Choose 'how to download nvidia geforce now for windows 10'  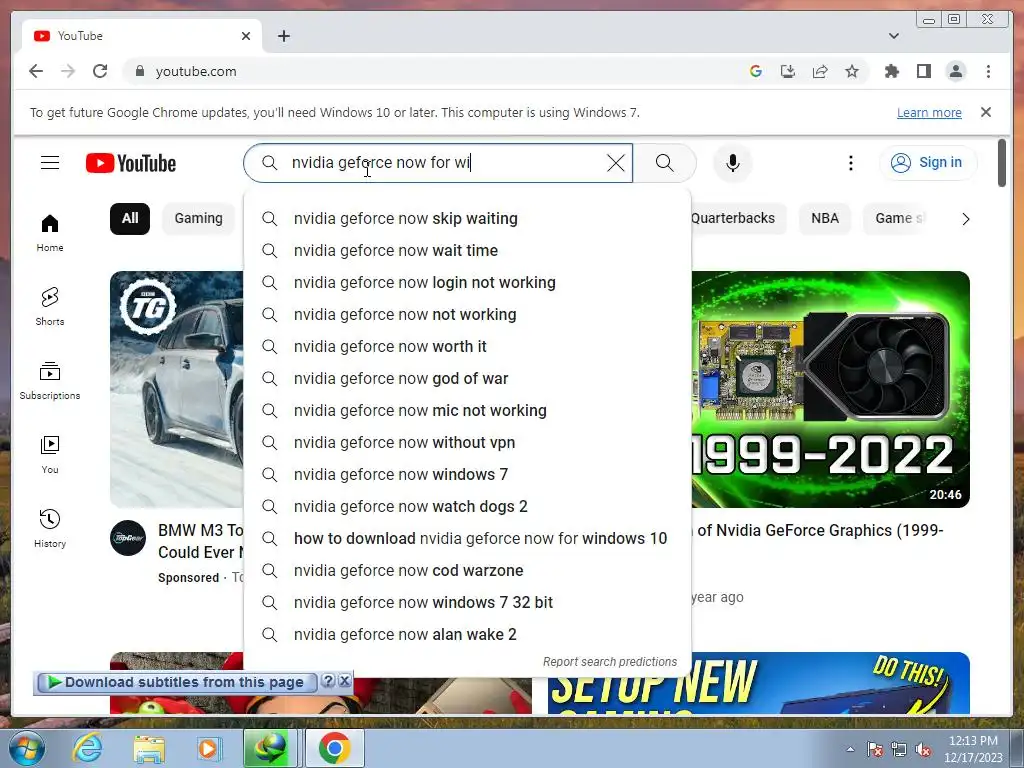coord(467,538)
